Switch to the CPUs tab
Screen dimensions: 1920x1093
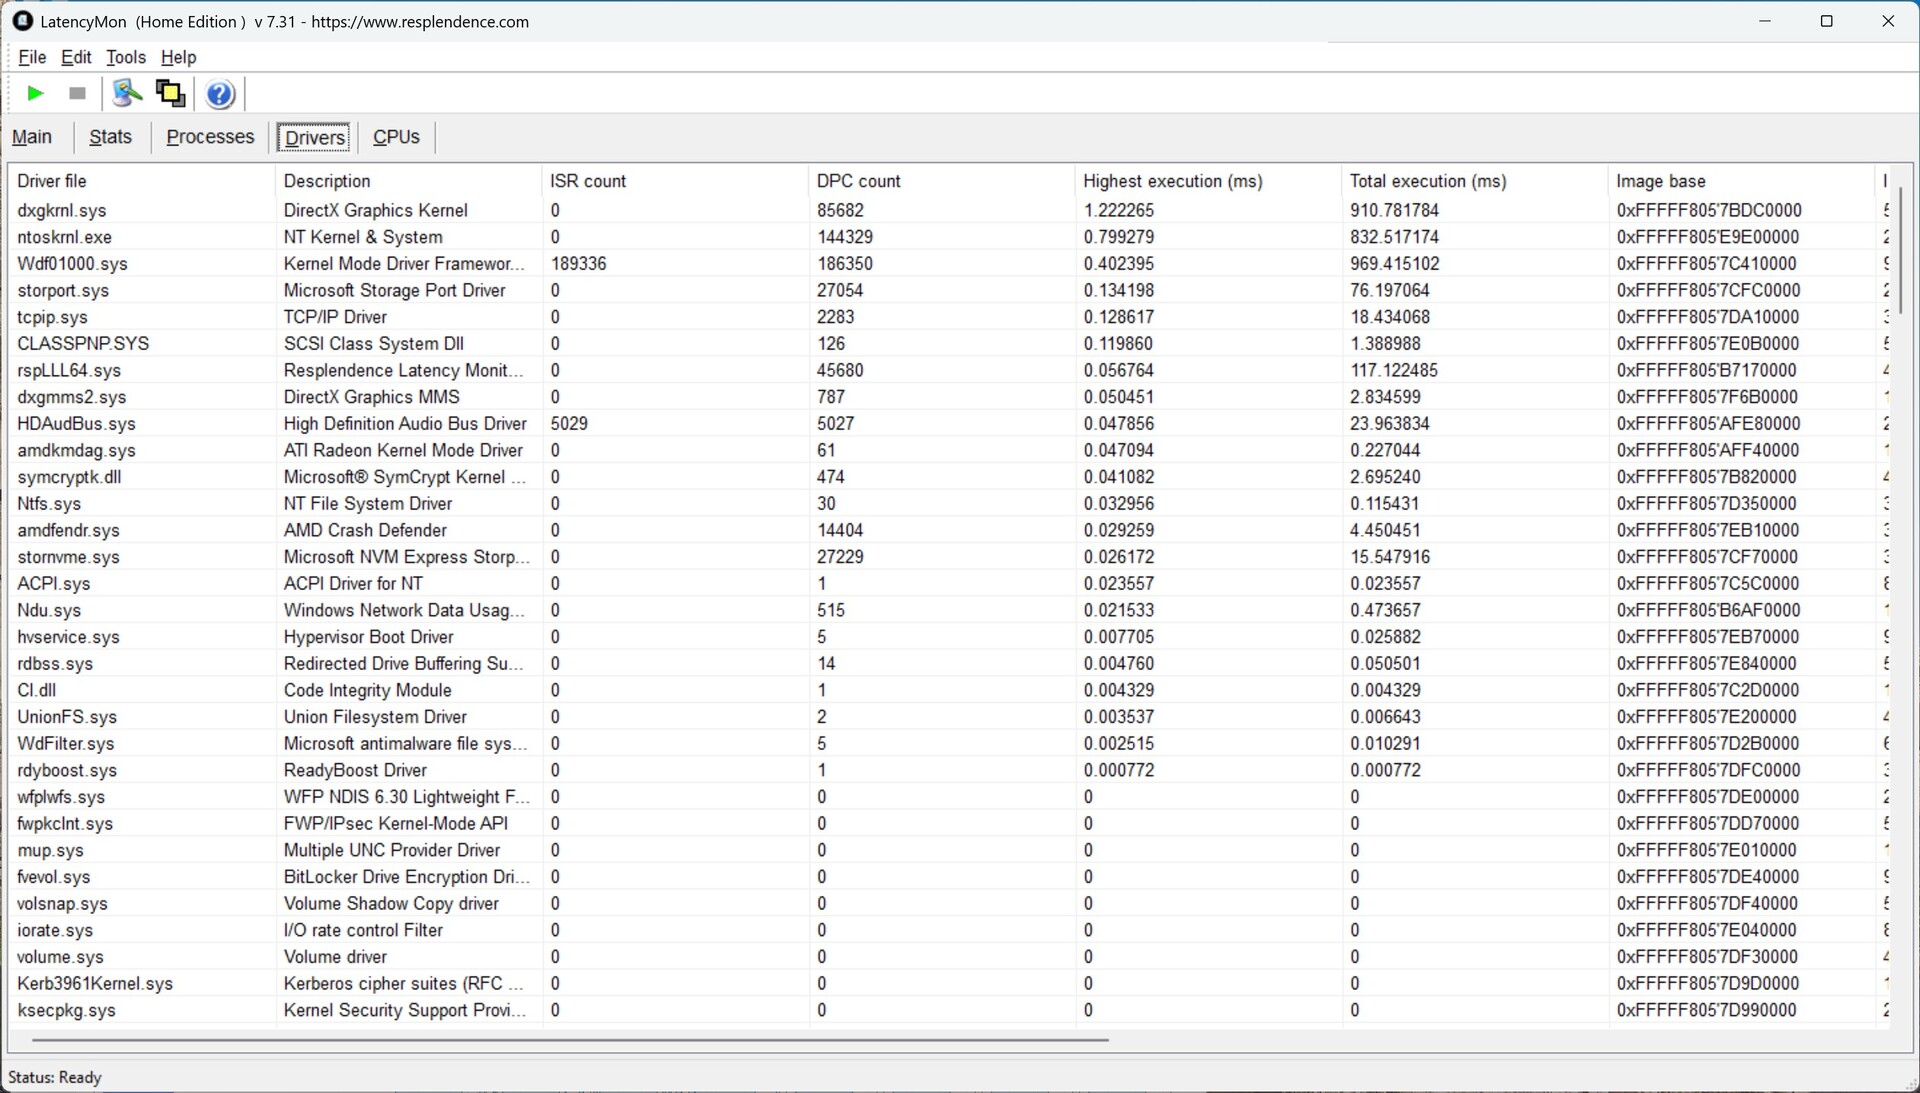pyautogui.click(x=396, y=137)
